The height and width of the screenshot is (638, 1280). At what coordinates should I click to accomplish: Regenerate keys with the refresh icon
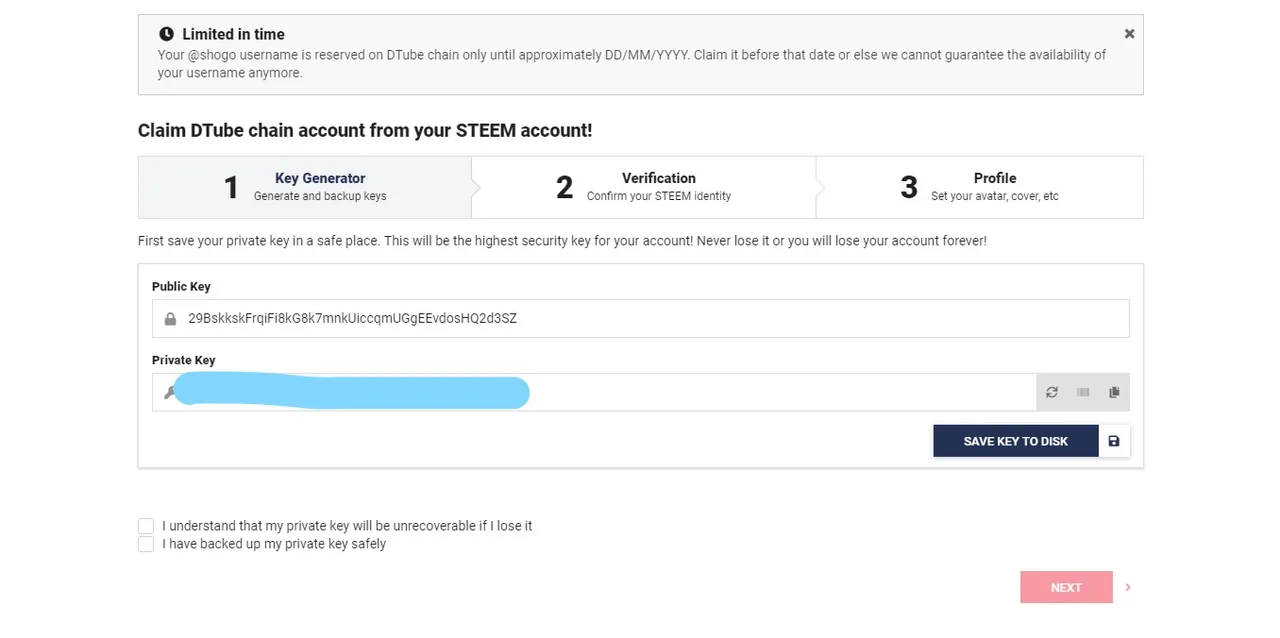[x=1052, y=393]
